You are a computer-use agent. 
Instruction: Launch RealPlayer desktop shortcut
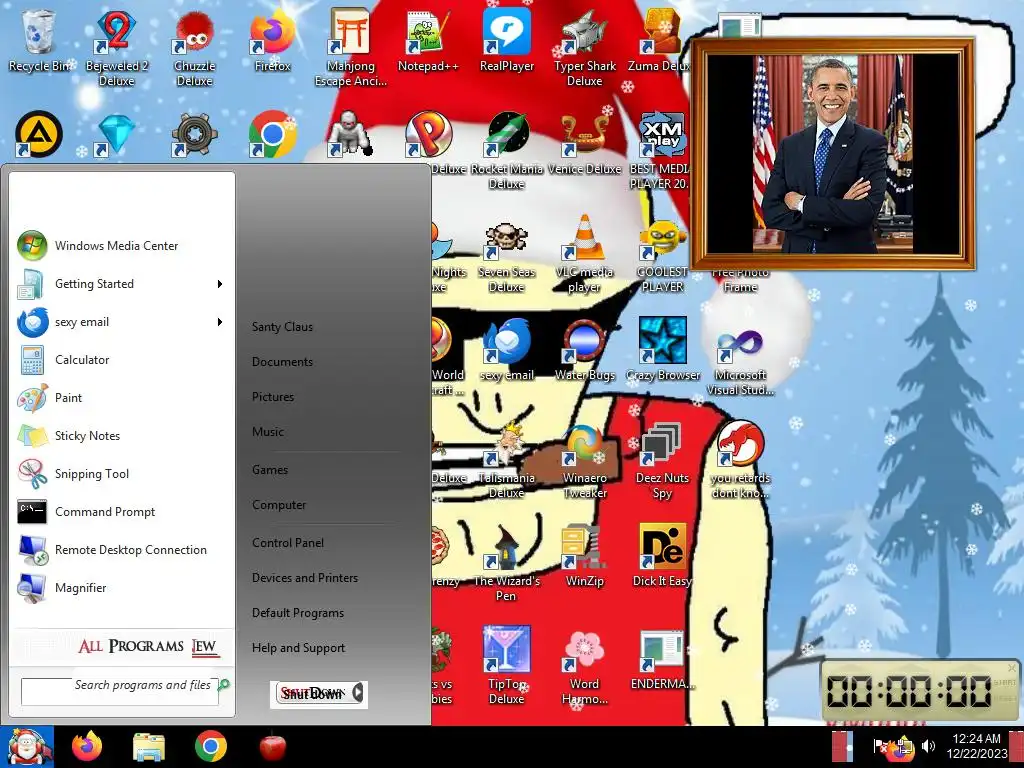click(507, 42)
